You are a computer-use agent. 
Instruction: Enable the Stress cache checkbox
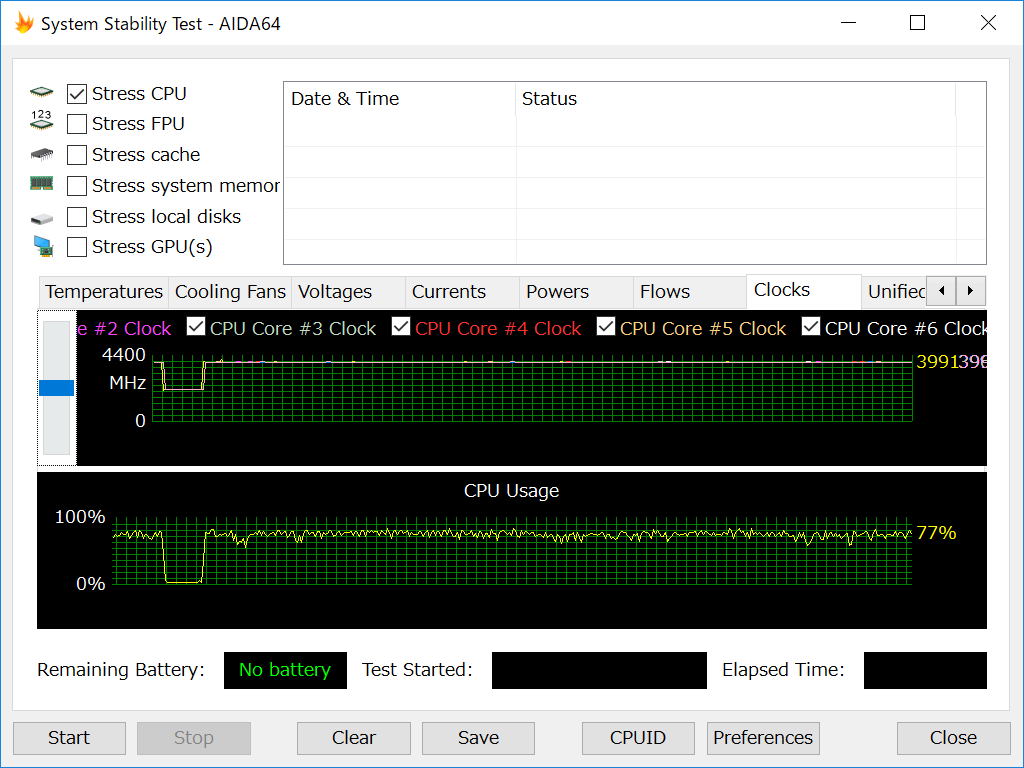tap(76, 155)
